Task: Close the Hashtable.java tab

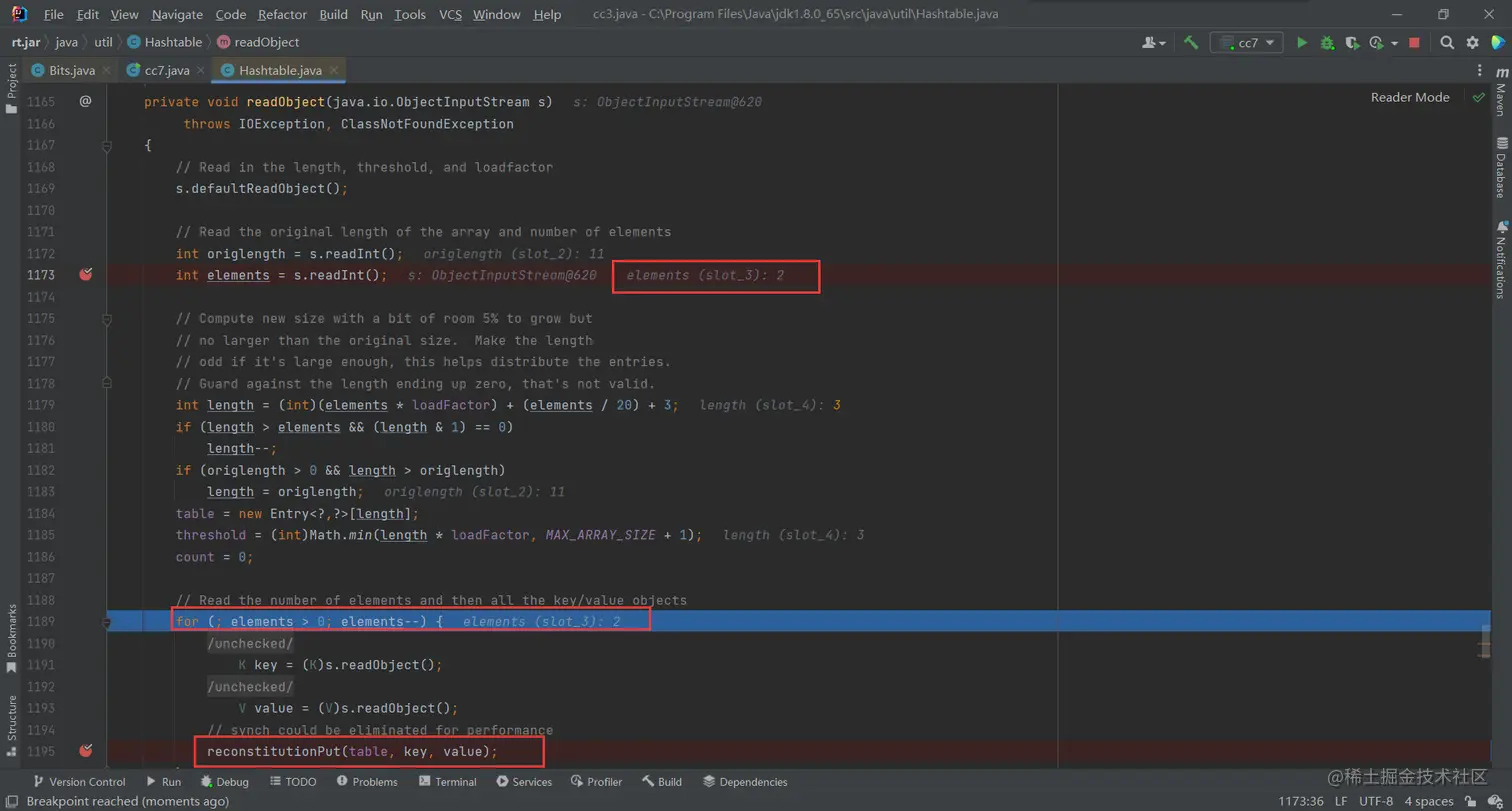Action: [x=336, y=70]
